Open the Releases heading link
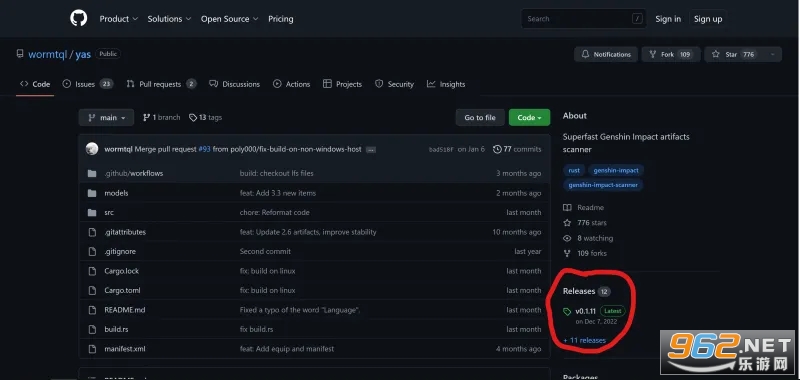The image size is (800, 380). (x=586, y=291)
